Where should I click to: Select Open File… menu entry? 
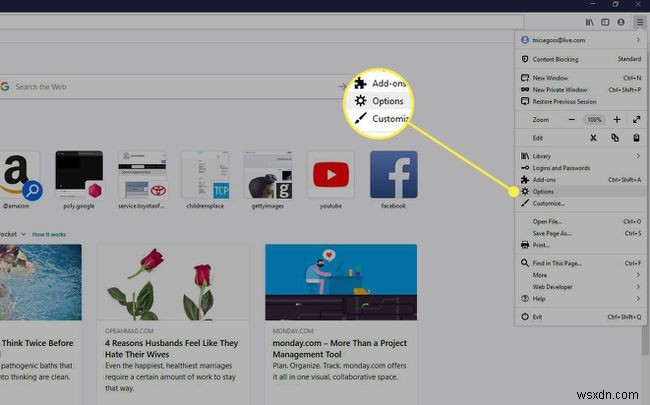[x=580, y=222]
